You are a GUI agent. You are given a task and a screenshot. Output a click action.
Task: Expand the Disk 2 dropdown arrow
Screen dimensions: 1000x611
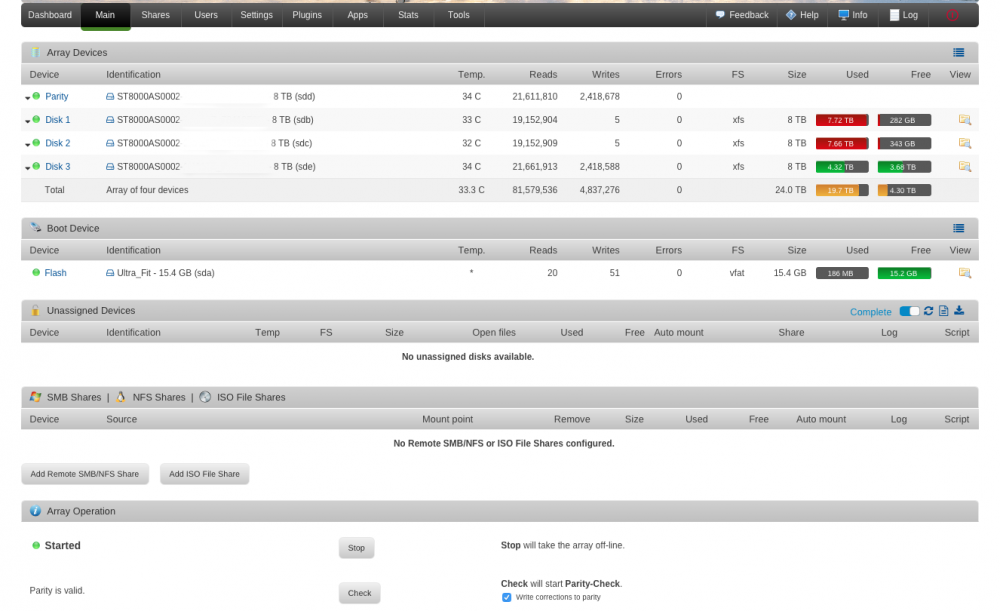(27, 145)
